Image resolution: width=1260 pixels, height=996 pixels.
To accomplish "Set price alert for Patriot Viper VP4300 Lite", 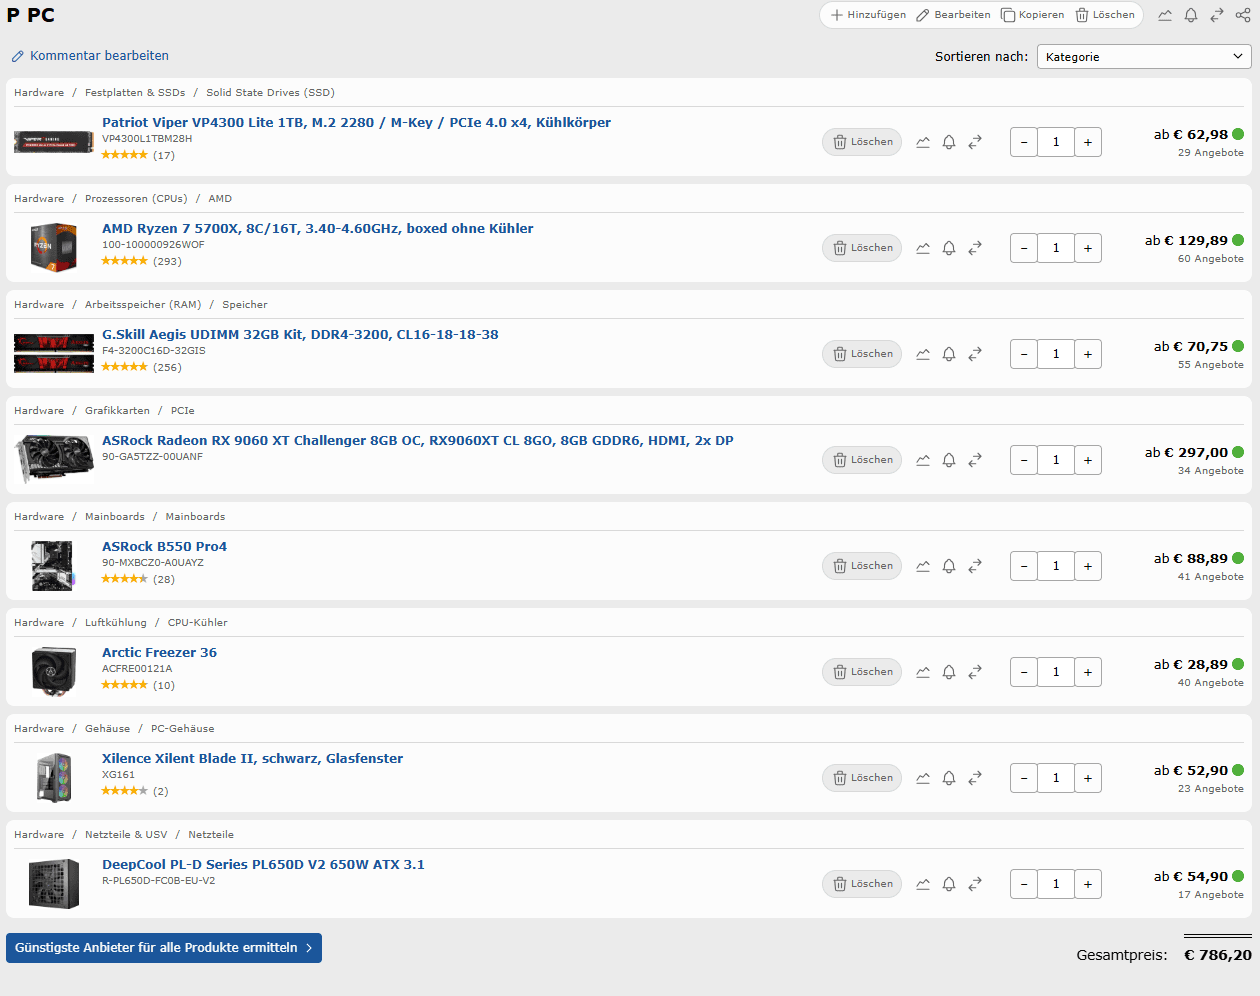I will tap(949, 142).
